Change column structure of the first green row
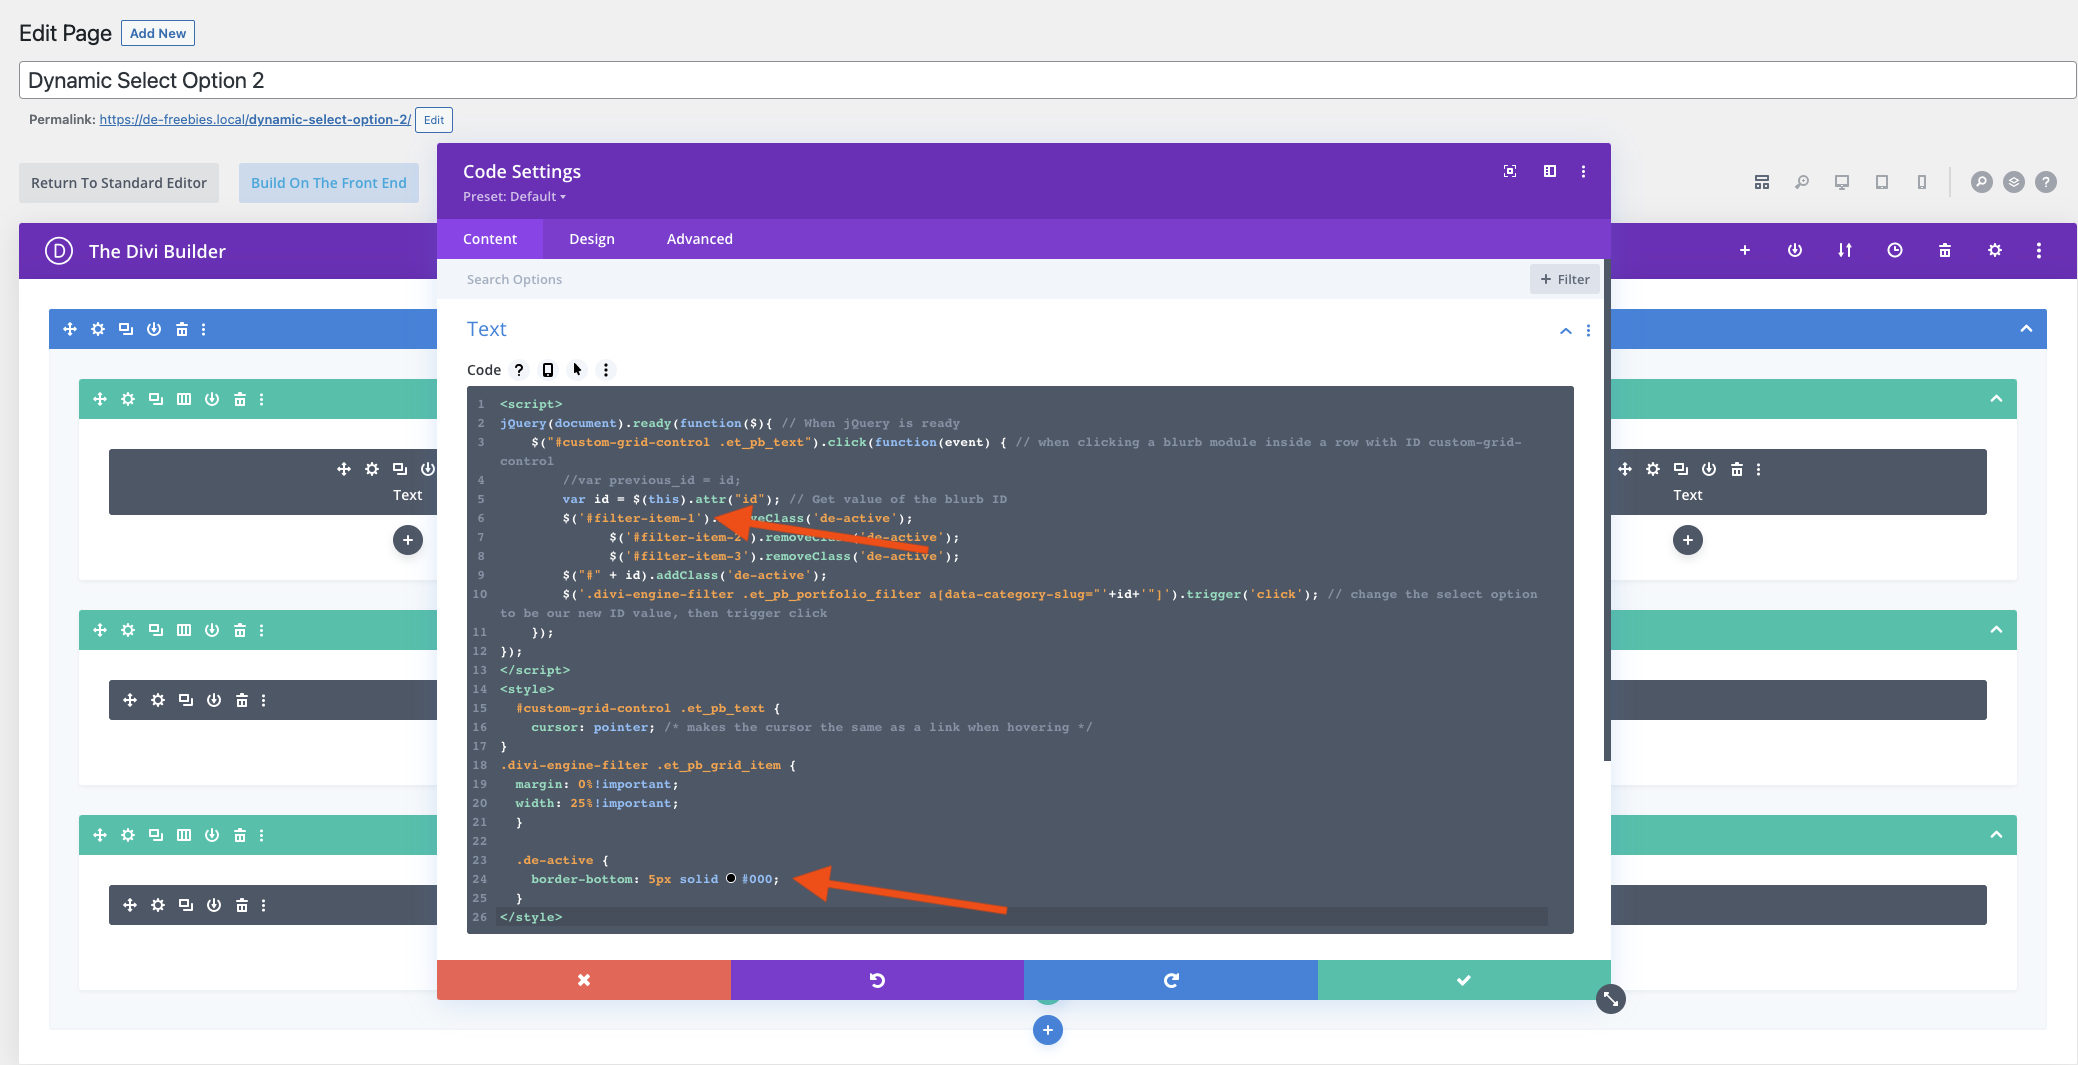 click(184, 399)
